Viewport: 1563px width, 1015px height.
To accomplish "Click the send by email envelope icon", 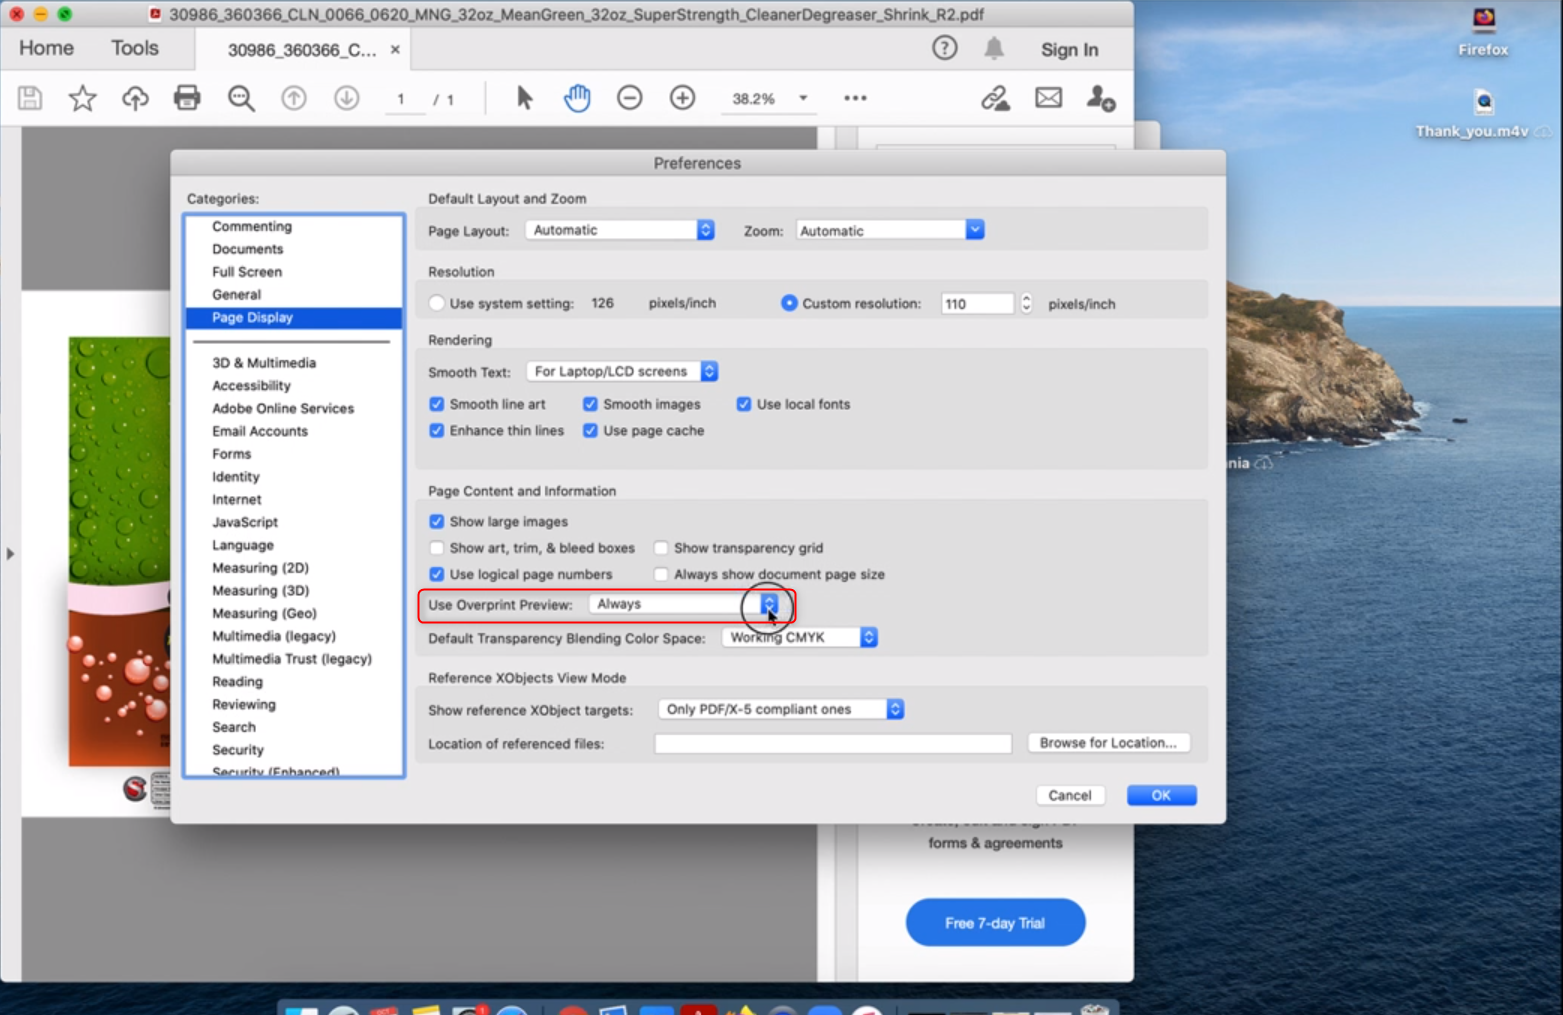I will [1048, 98].
